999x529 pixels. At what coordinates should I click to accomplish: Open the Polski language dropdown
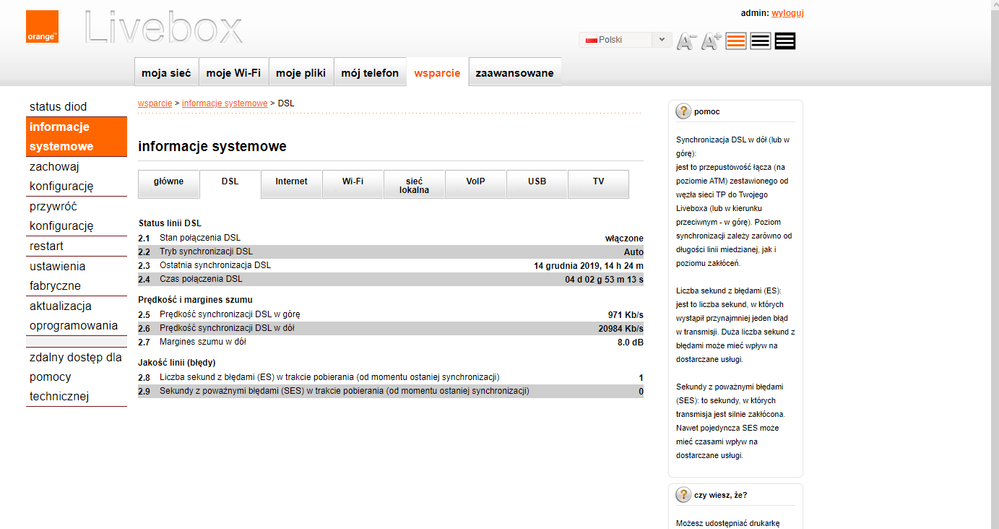[x=624, y=40]
